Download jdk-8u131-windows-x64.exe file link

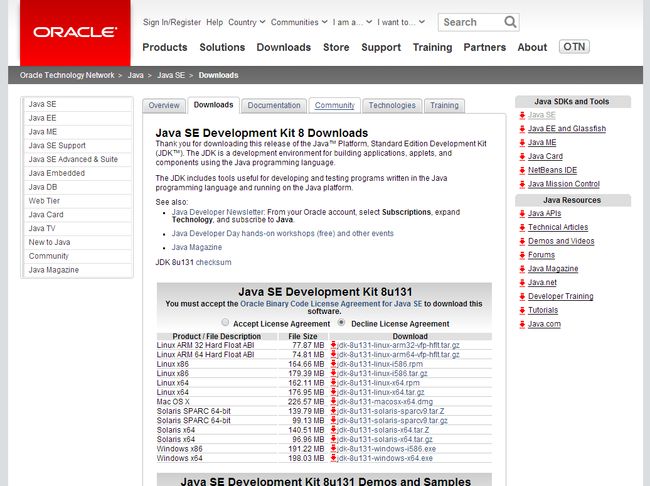pyautogui.click(x=385, y=458)
